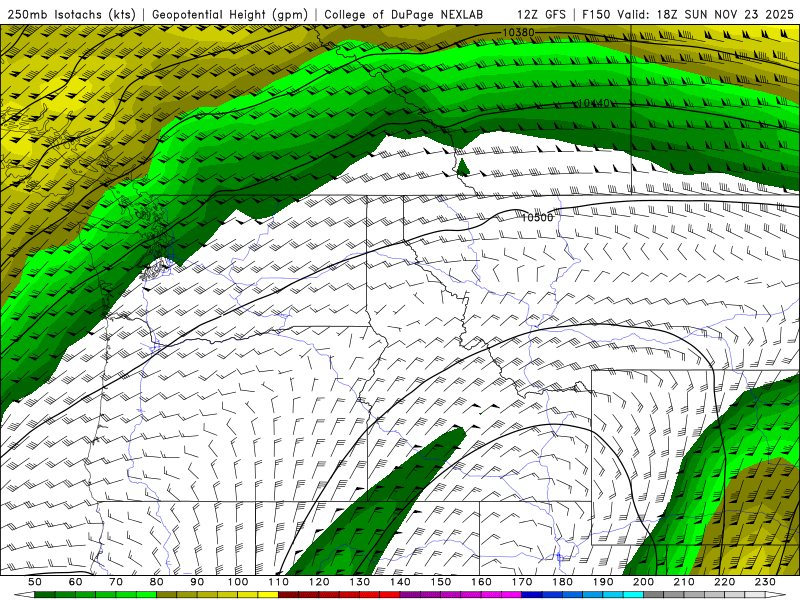This screenshot has height=600, width=800.
Task: Click the 170 knot color scale label
Action: pyautogui.click(x=522, y=582)
